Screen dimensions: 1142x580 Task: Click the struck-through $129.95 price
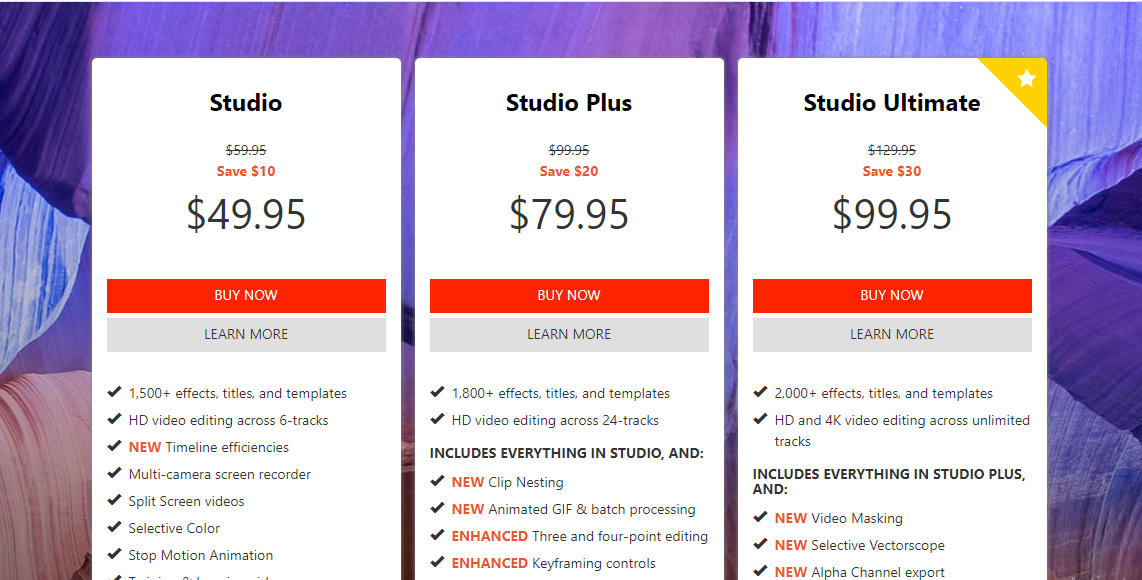click(891, 150)
